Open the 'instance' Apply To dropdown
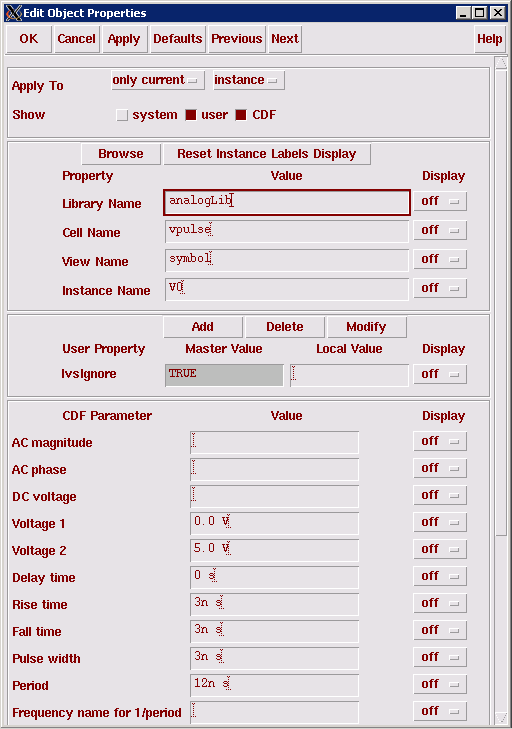This screenshot has width=512, height=729. [x=248, y=80]
